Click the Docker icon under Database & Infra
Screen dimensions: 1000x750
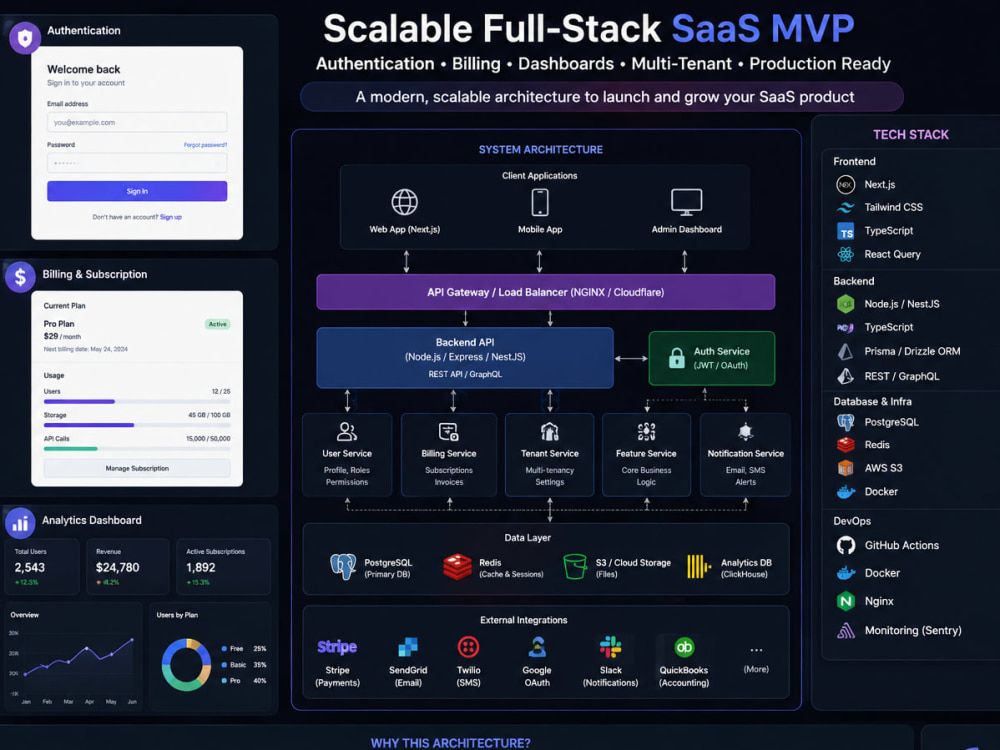coord(846,492)
